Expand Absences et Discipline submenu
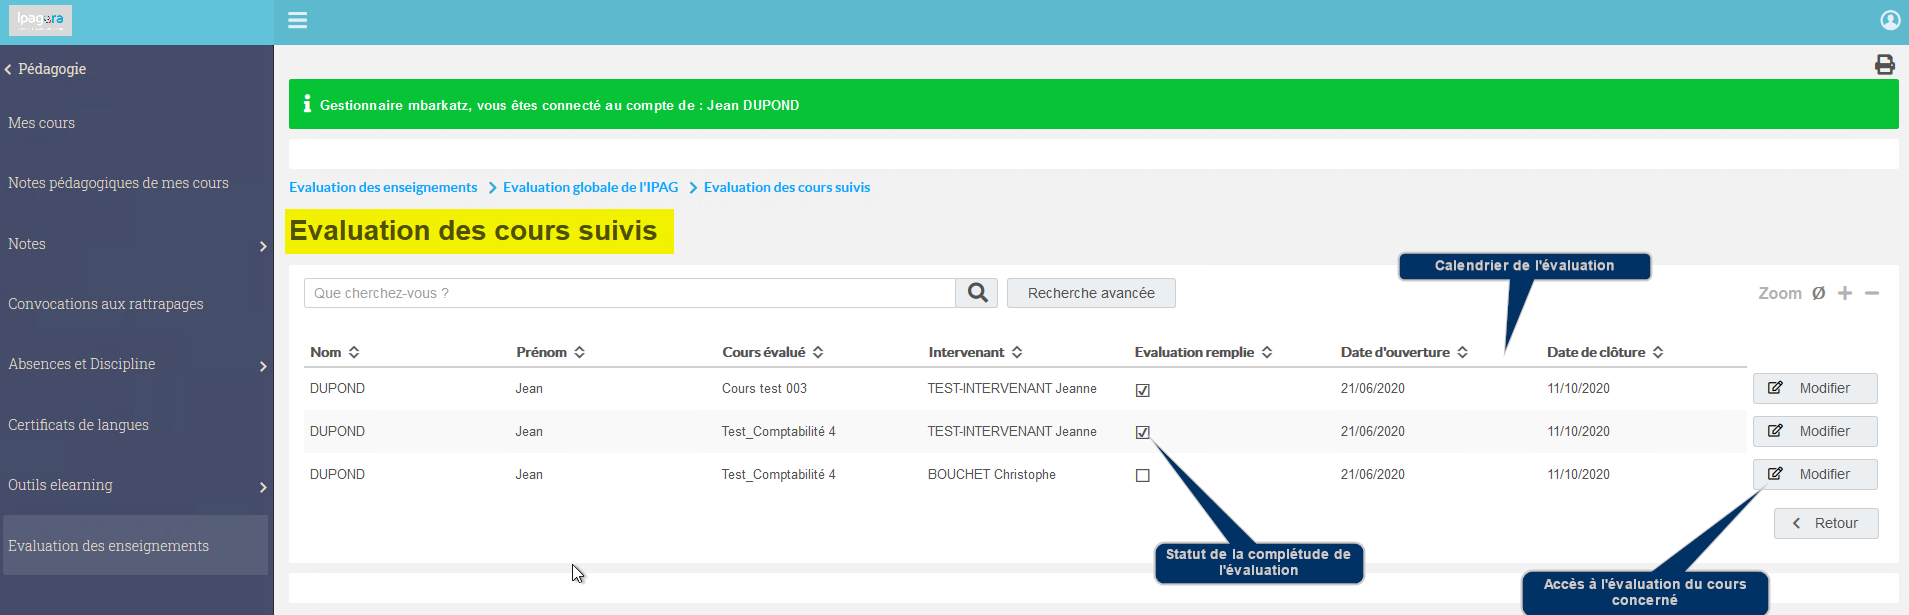 click(x=263, y=366)
